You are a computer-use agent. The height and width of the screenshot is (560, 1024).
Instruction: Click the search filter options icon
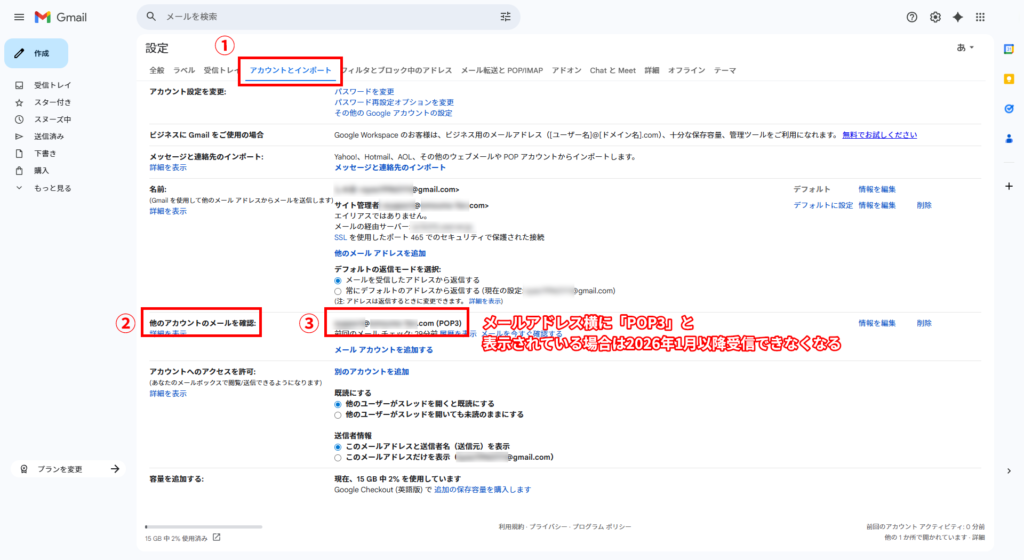pyautogui.click(x=505, y=17)
